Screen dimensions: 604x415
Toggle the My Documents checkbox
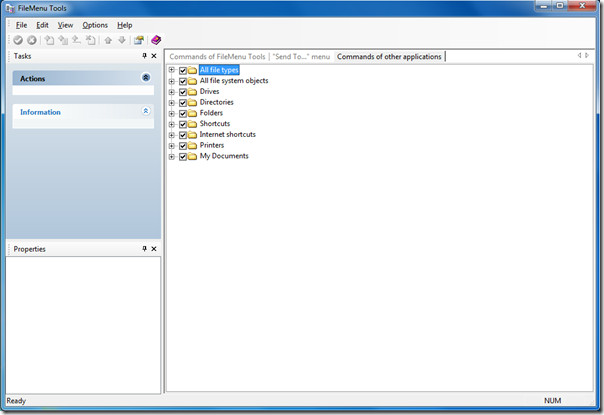[x=183, y=157]
